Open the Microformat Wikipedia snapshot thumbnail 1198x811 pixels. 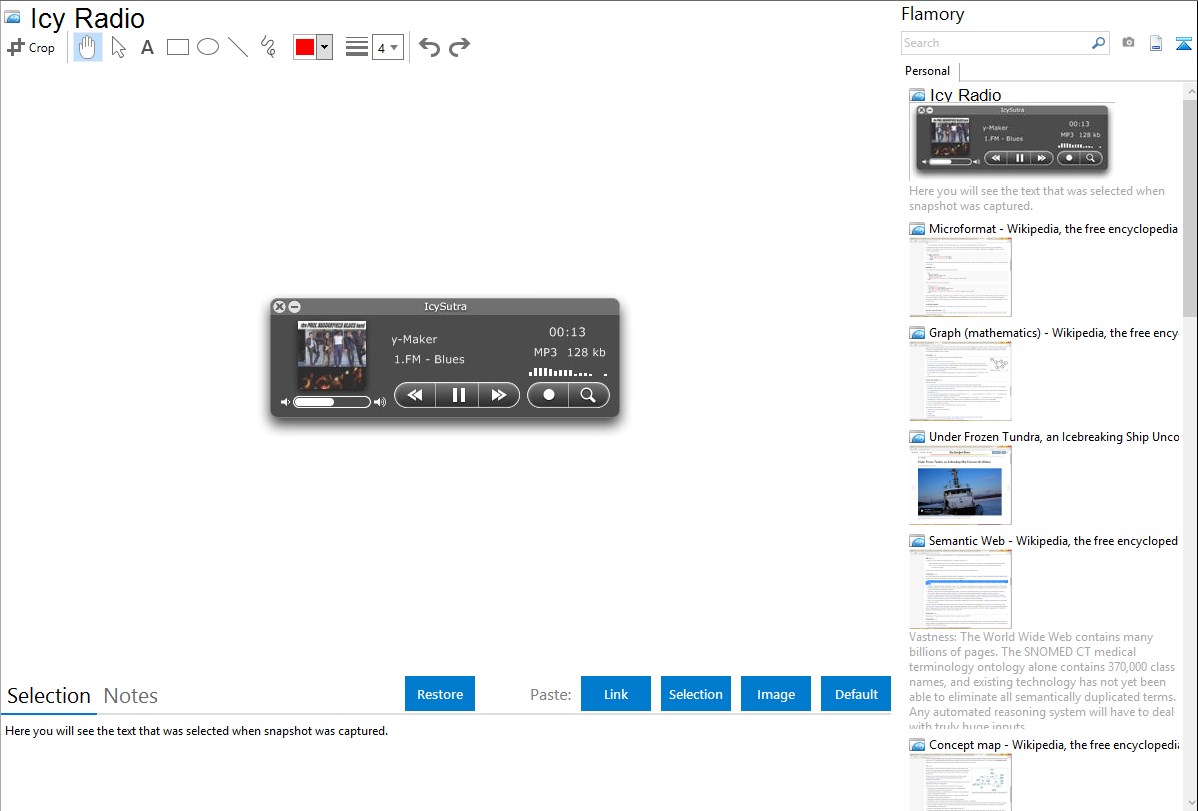pos(960,277)
